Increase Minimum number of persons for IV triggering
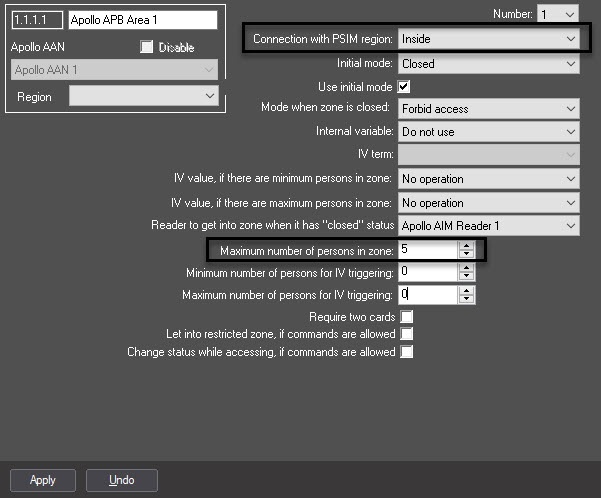Viewport: 601px width, 498px height. pos(466,268)
